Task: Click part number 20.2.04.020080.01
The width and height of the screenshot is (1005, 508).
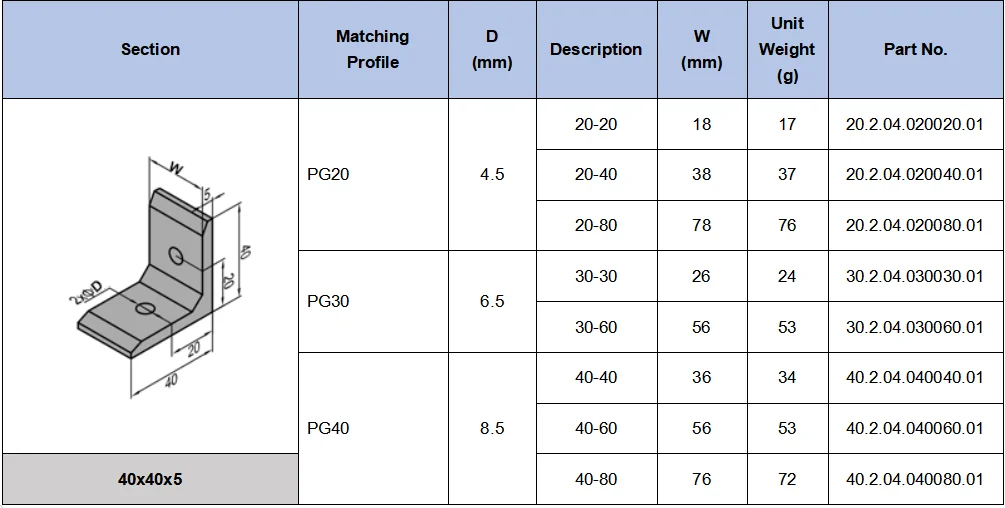Action: pyautogui.click(x=915, y=225)
